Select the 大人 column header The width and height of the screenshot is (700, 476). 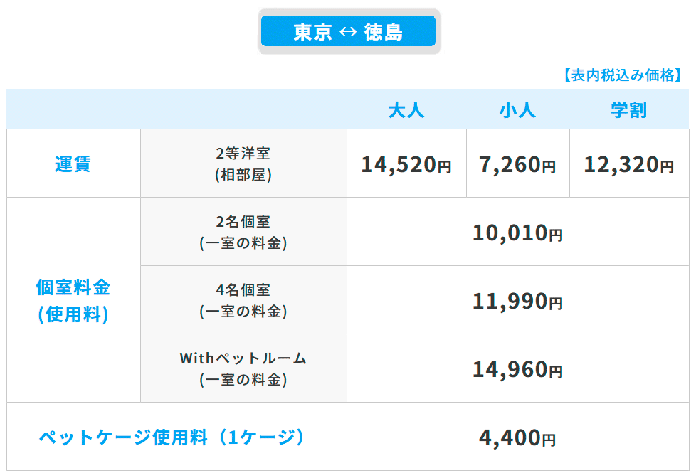point(406,110)
